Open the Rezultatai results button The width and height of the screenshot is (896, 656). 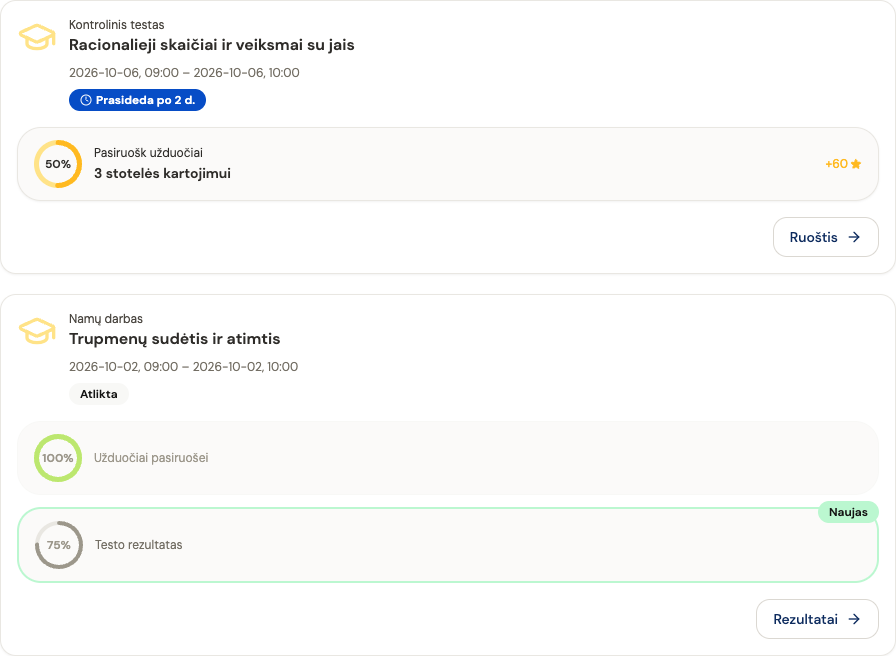(x=817, y=619)
